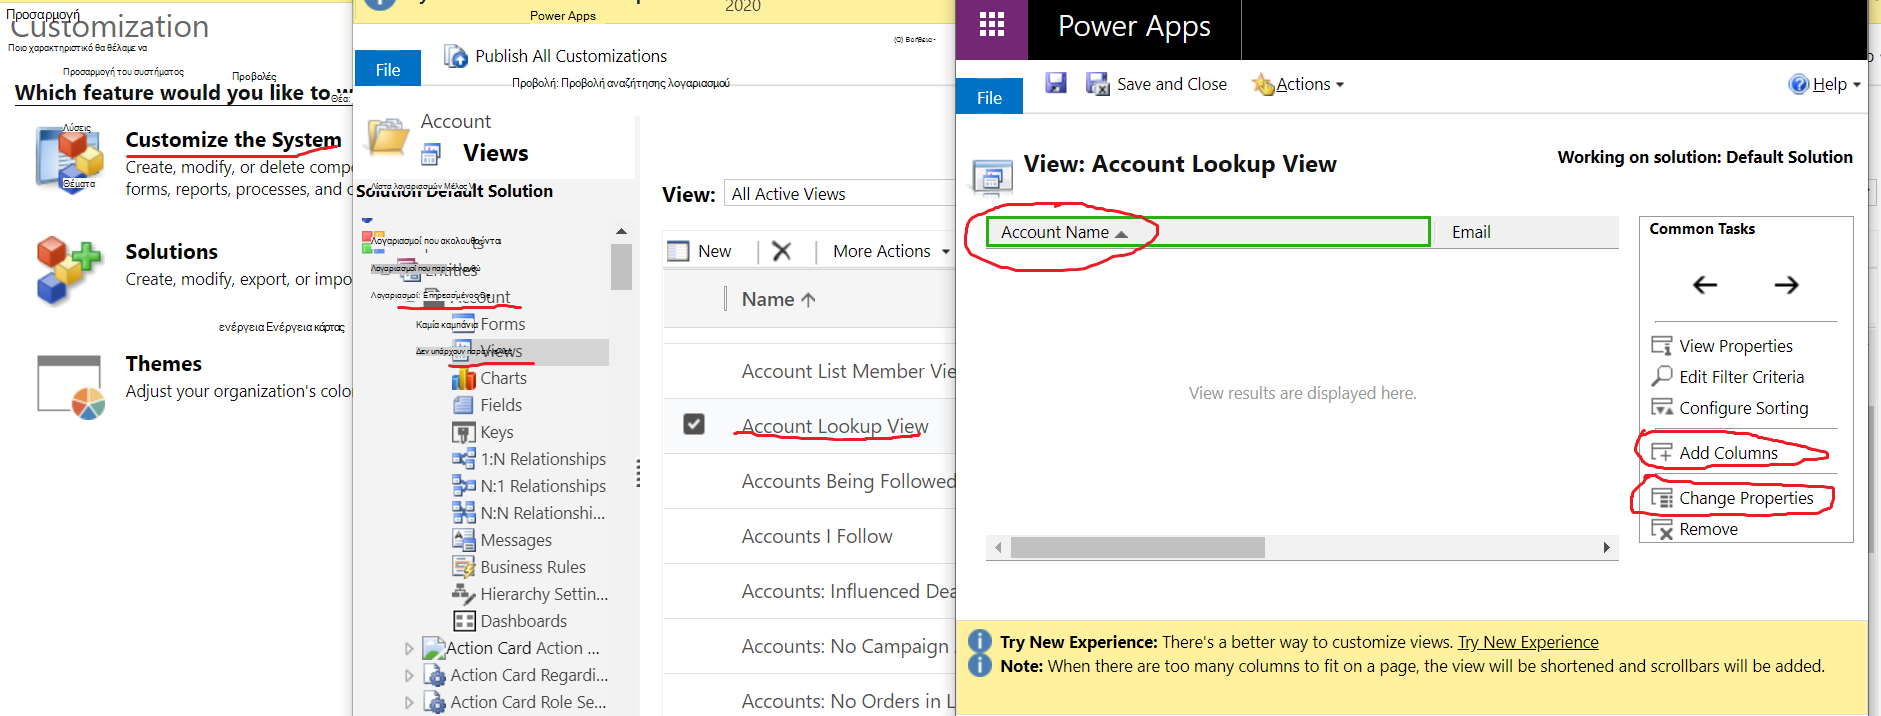
Task: Open the All Active Views dropdown
Action: (x=840, y=194)
